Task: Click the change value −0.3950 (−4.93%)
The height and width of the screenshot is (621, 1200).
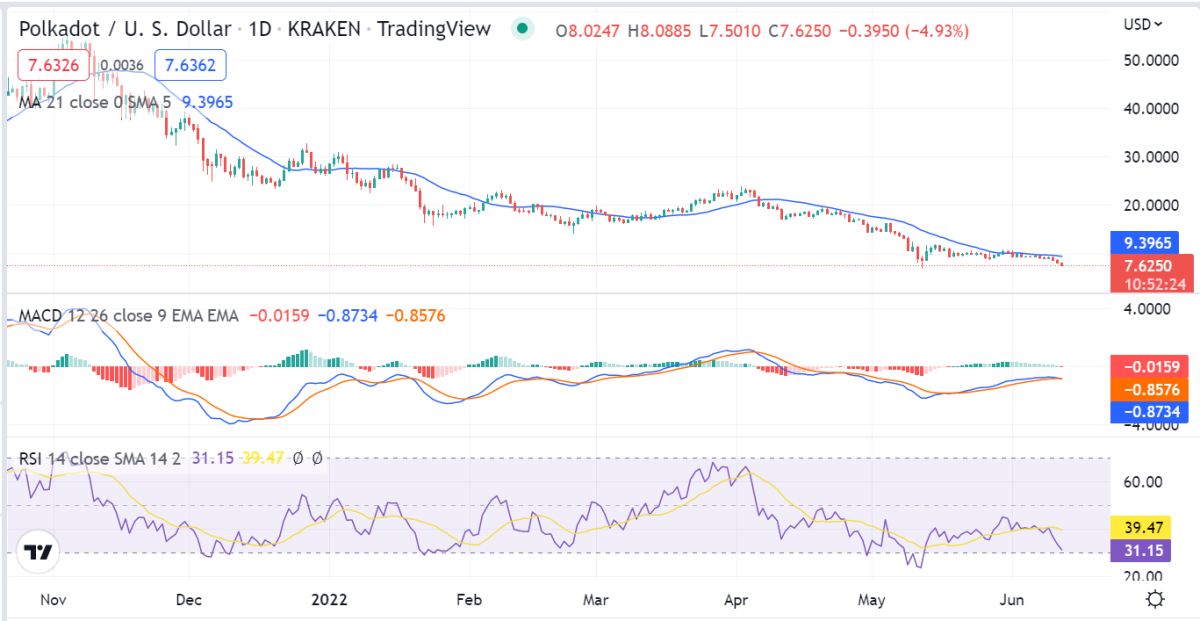Action: pos(904,31)
